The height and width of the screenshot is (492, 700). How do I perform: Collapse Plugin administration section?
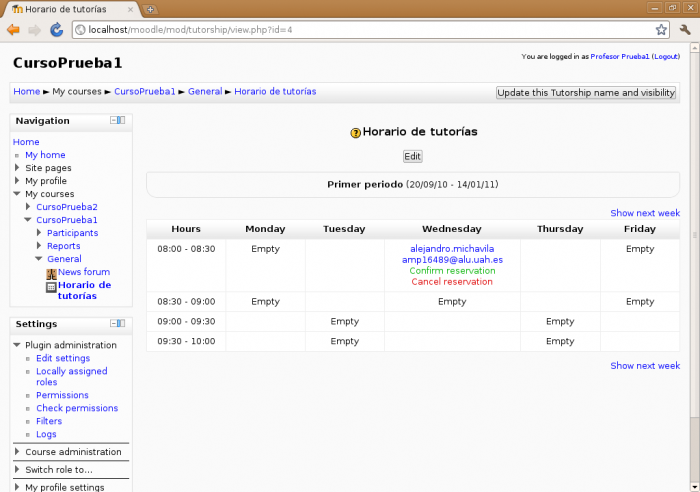(17, 345)
